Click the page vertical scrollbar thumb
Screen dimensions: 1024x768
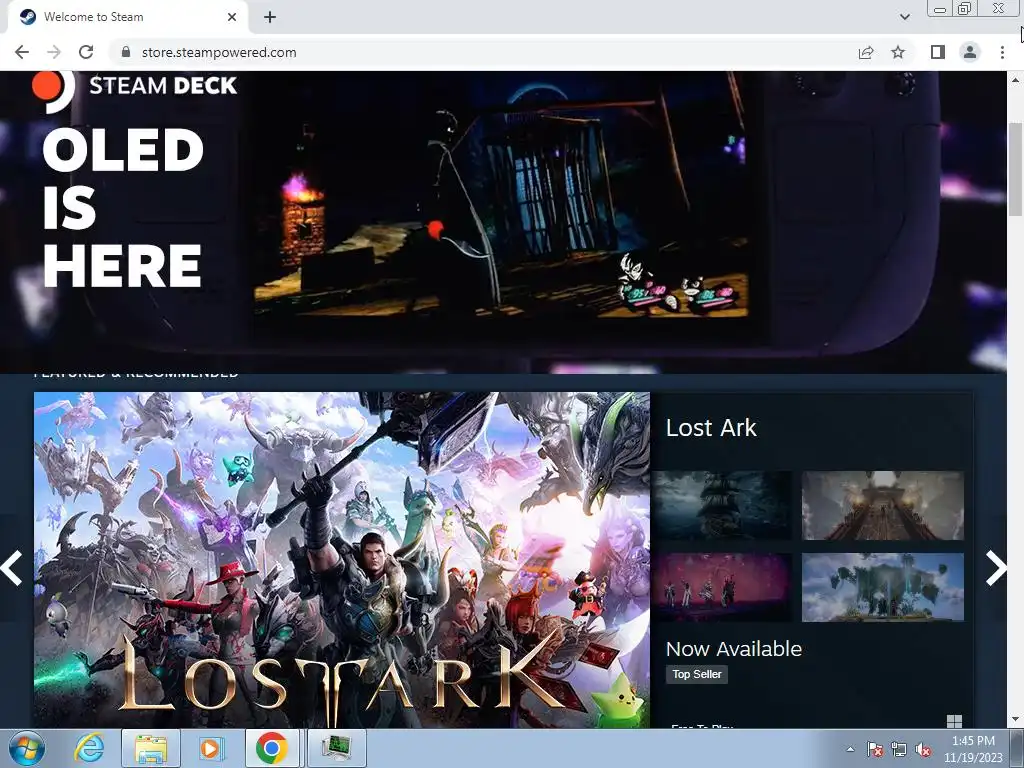1015,168
